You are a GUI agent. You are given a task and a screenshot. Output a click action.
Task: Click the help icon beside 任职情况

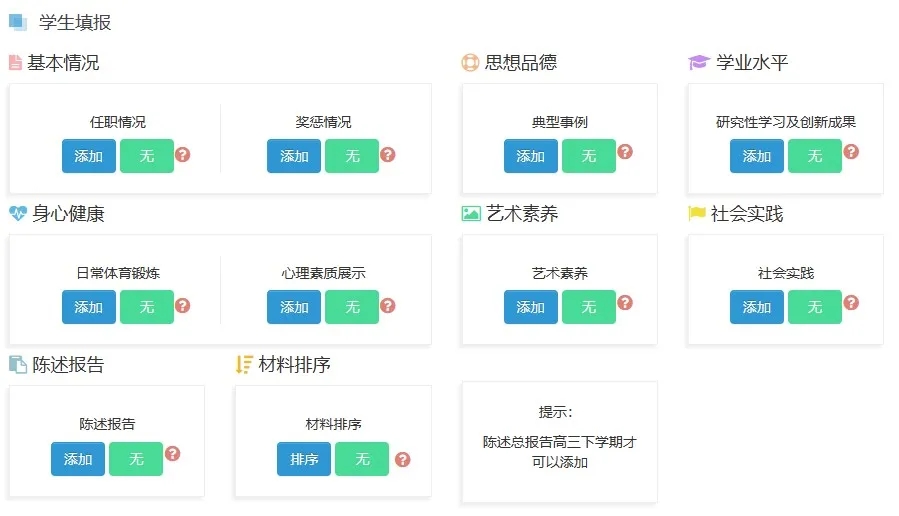point(182,155)
